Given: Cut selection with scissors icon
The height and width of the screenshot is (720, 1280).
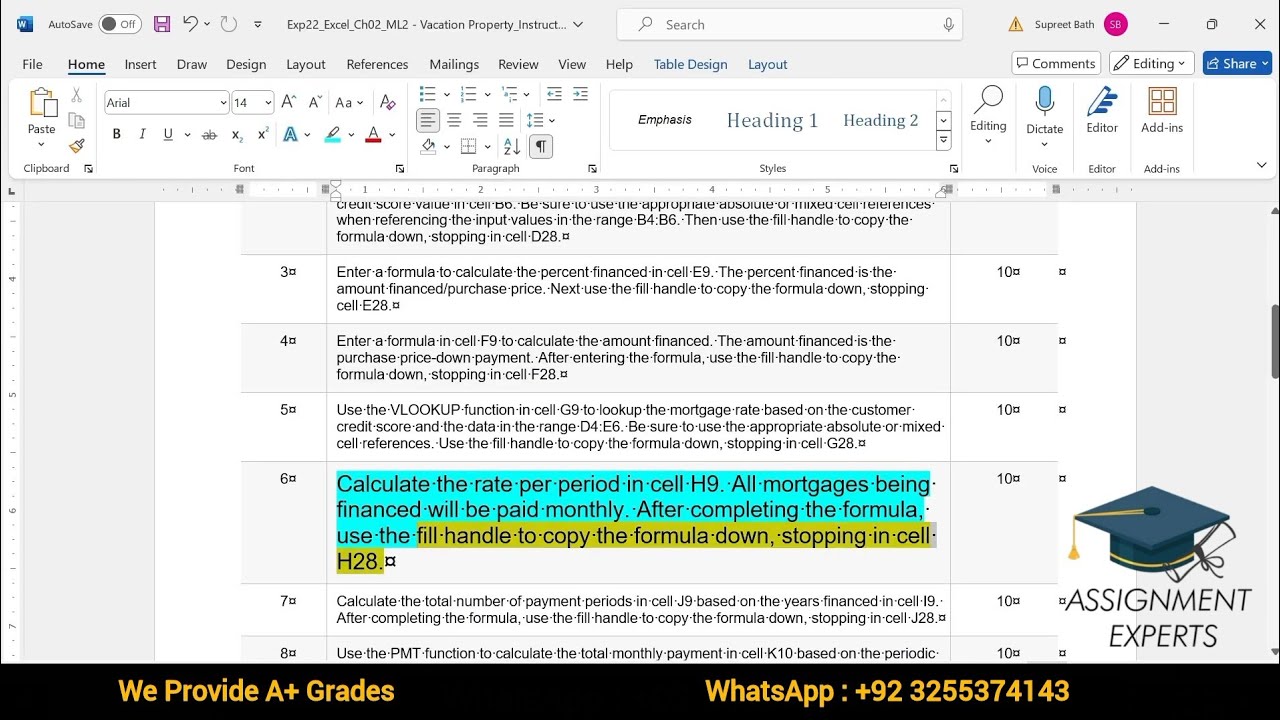Looking at the screenshot, I should tap(77, 96).
